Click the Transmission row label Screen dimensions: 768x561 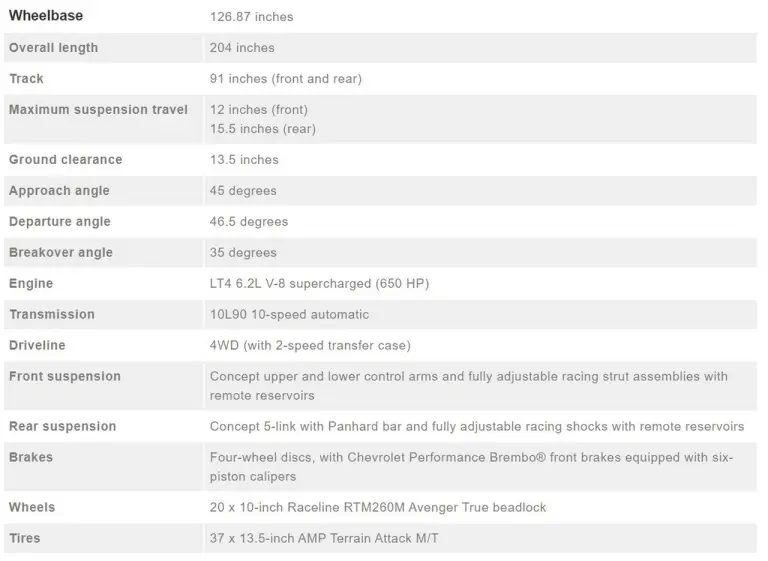click(x=52, y=315)
